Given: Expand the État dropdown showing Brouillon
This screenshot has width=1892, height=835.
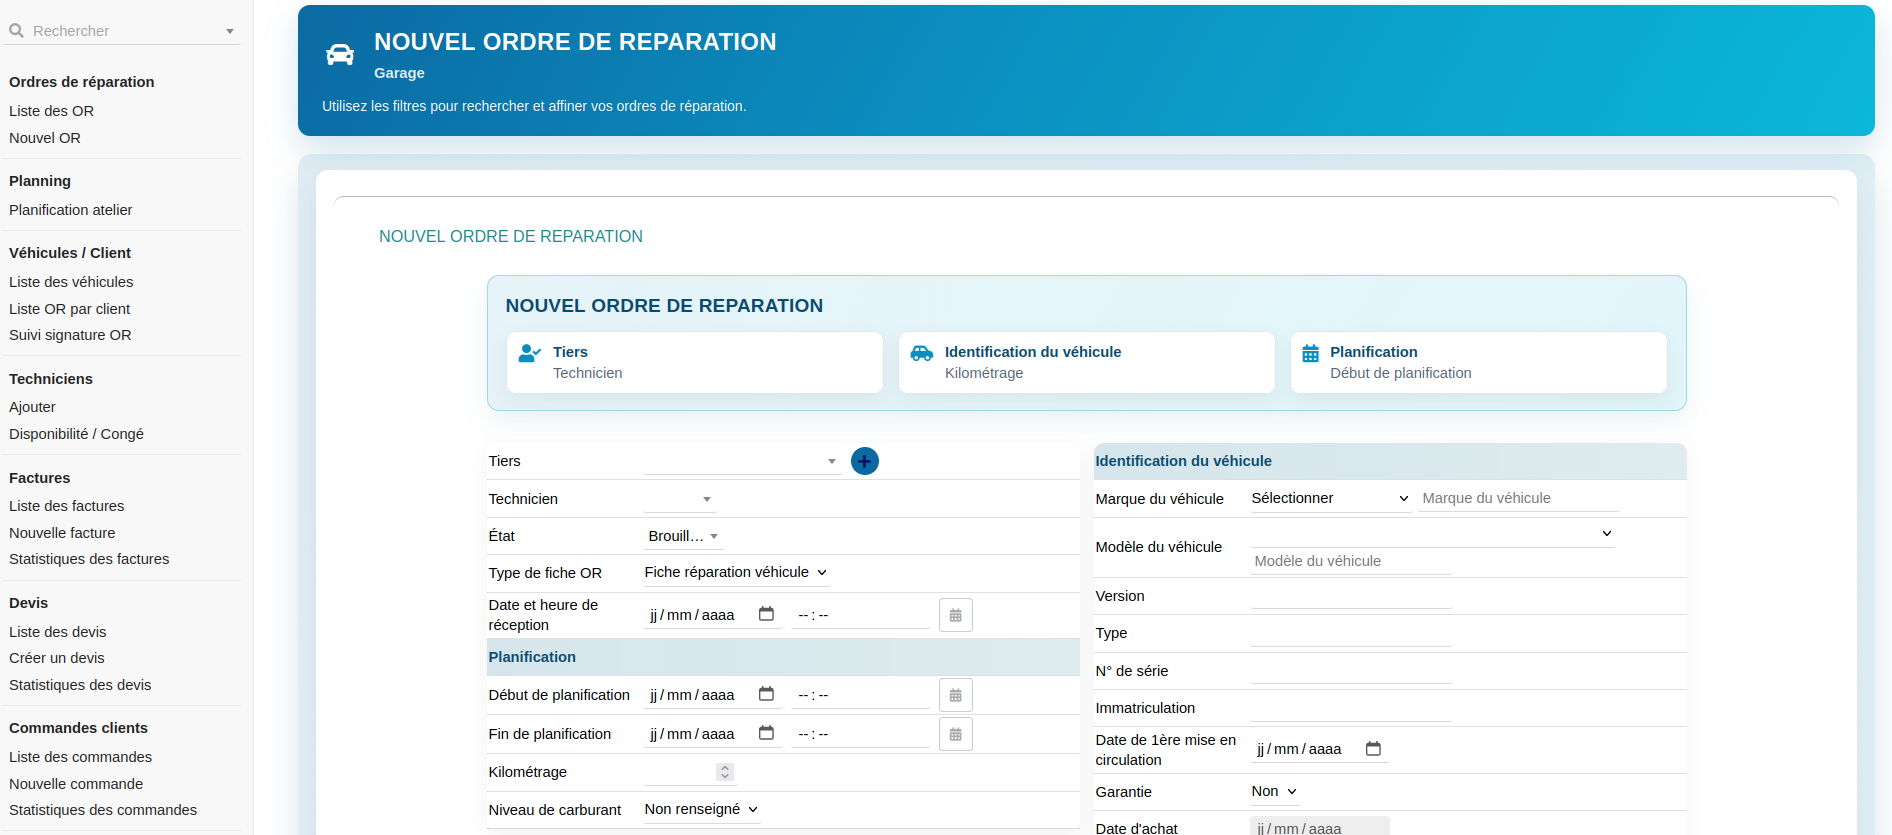Looking at the screenshot, I should (x=683, y=536).
